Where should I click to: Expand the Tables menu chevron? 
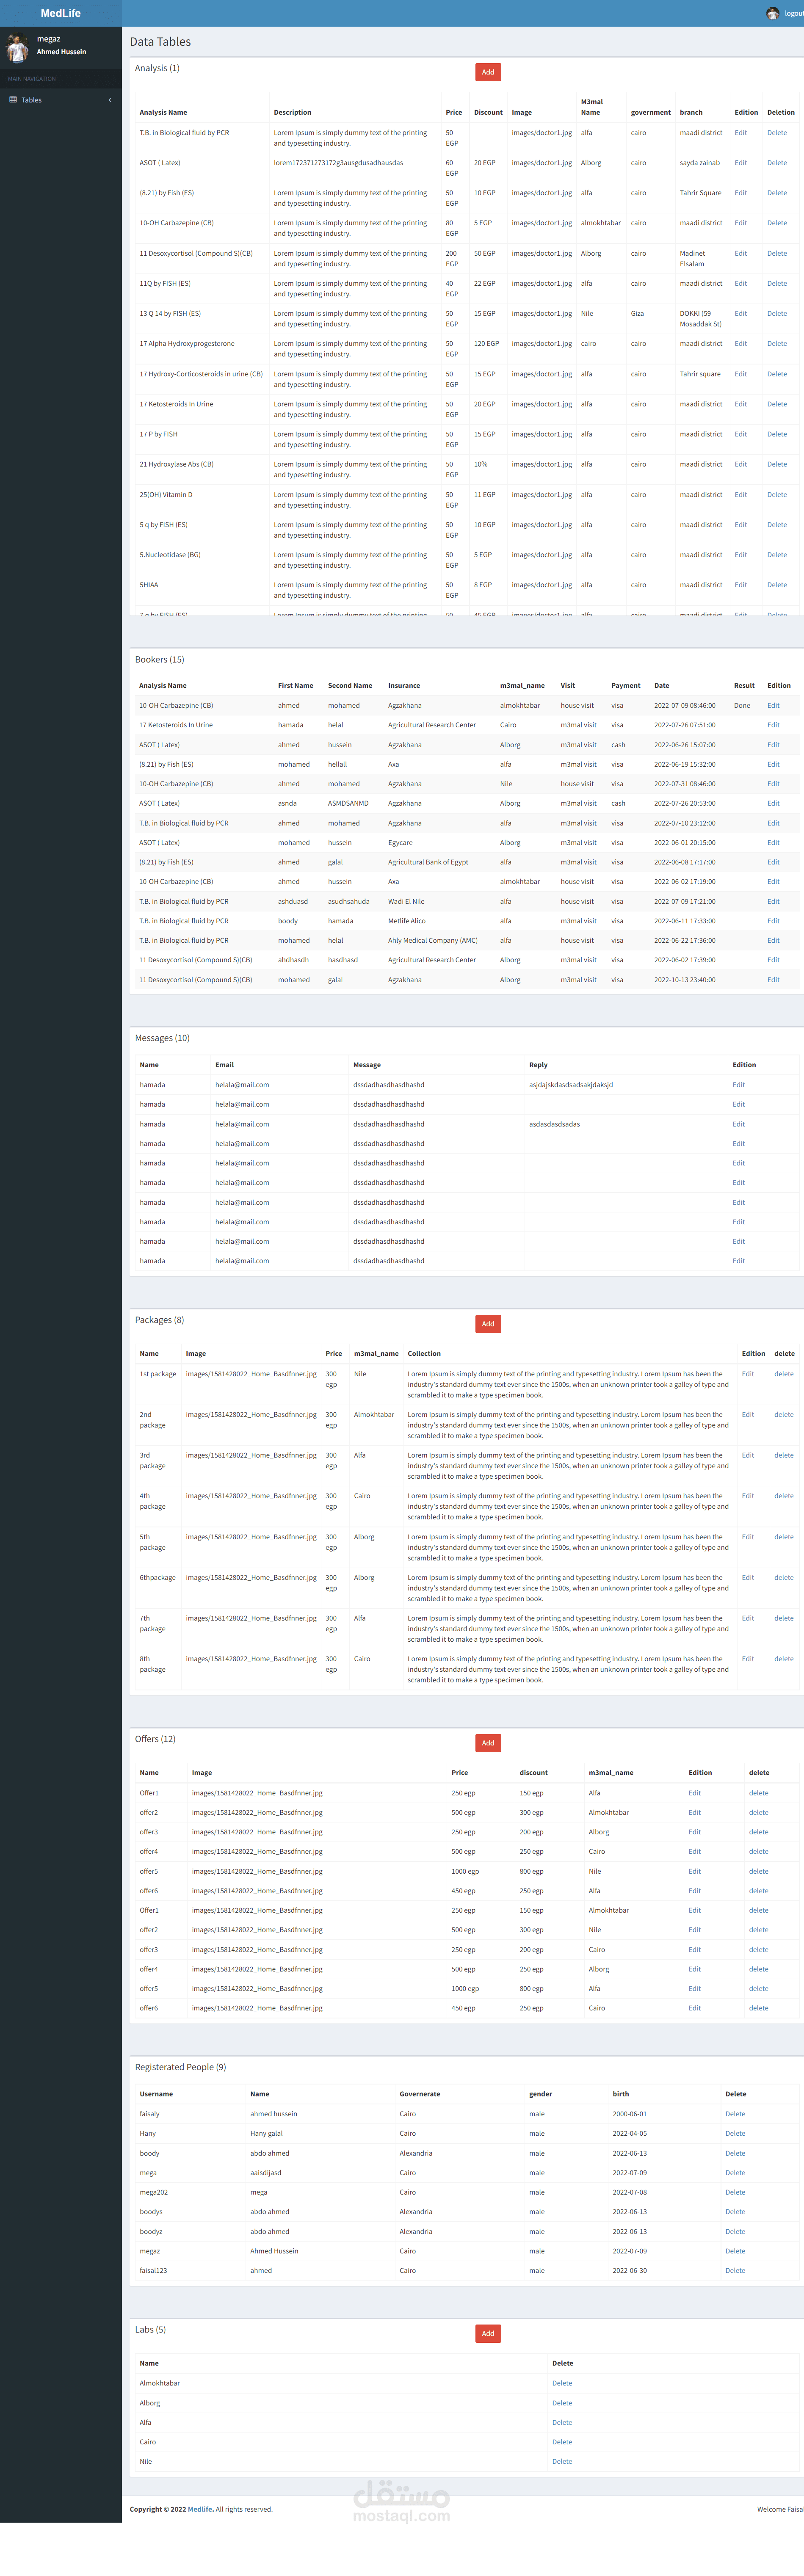tap(110, 100)
